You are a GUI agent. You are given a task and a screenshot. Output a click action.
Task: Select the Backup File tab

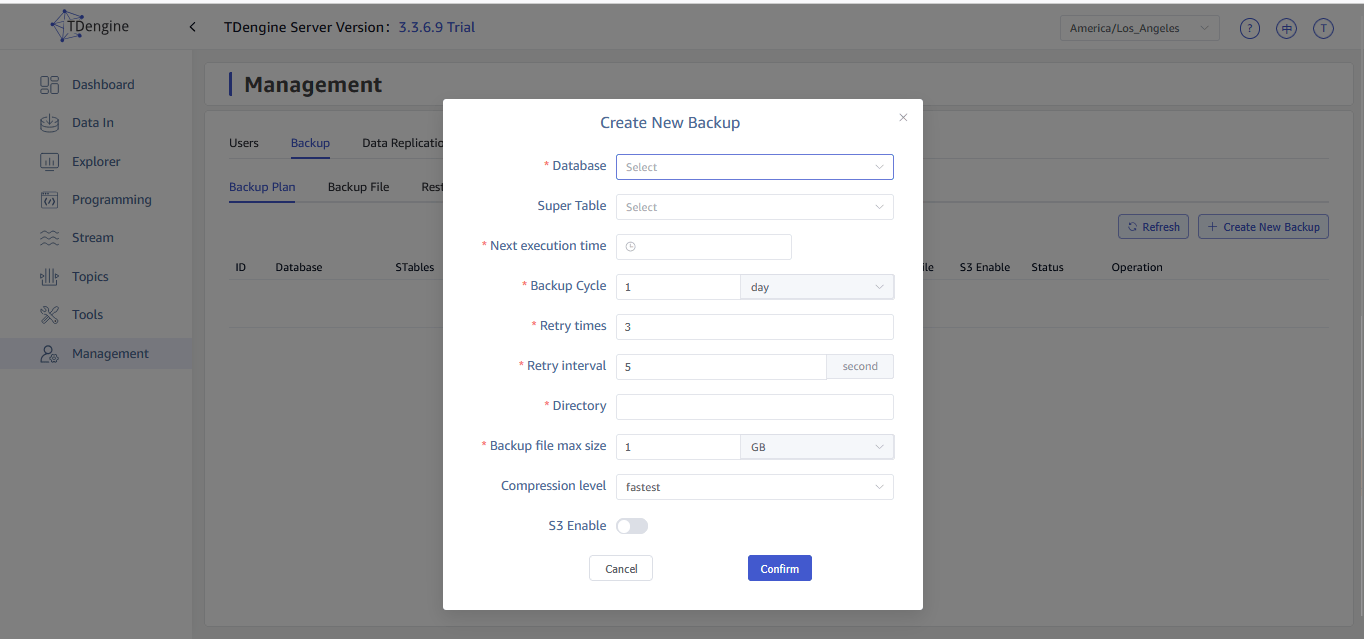(358, 187)
